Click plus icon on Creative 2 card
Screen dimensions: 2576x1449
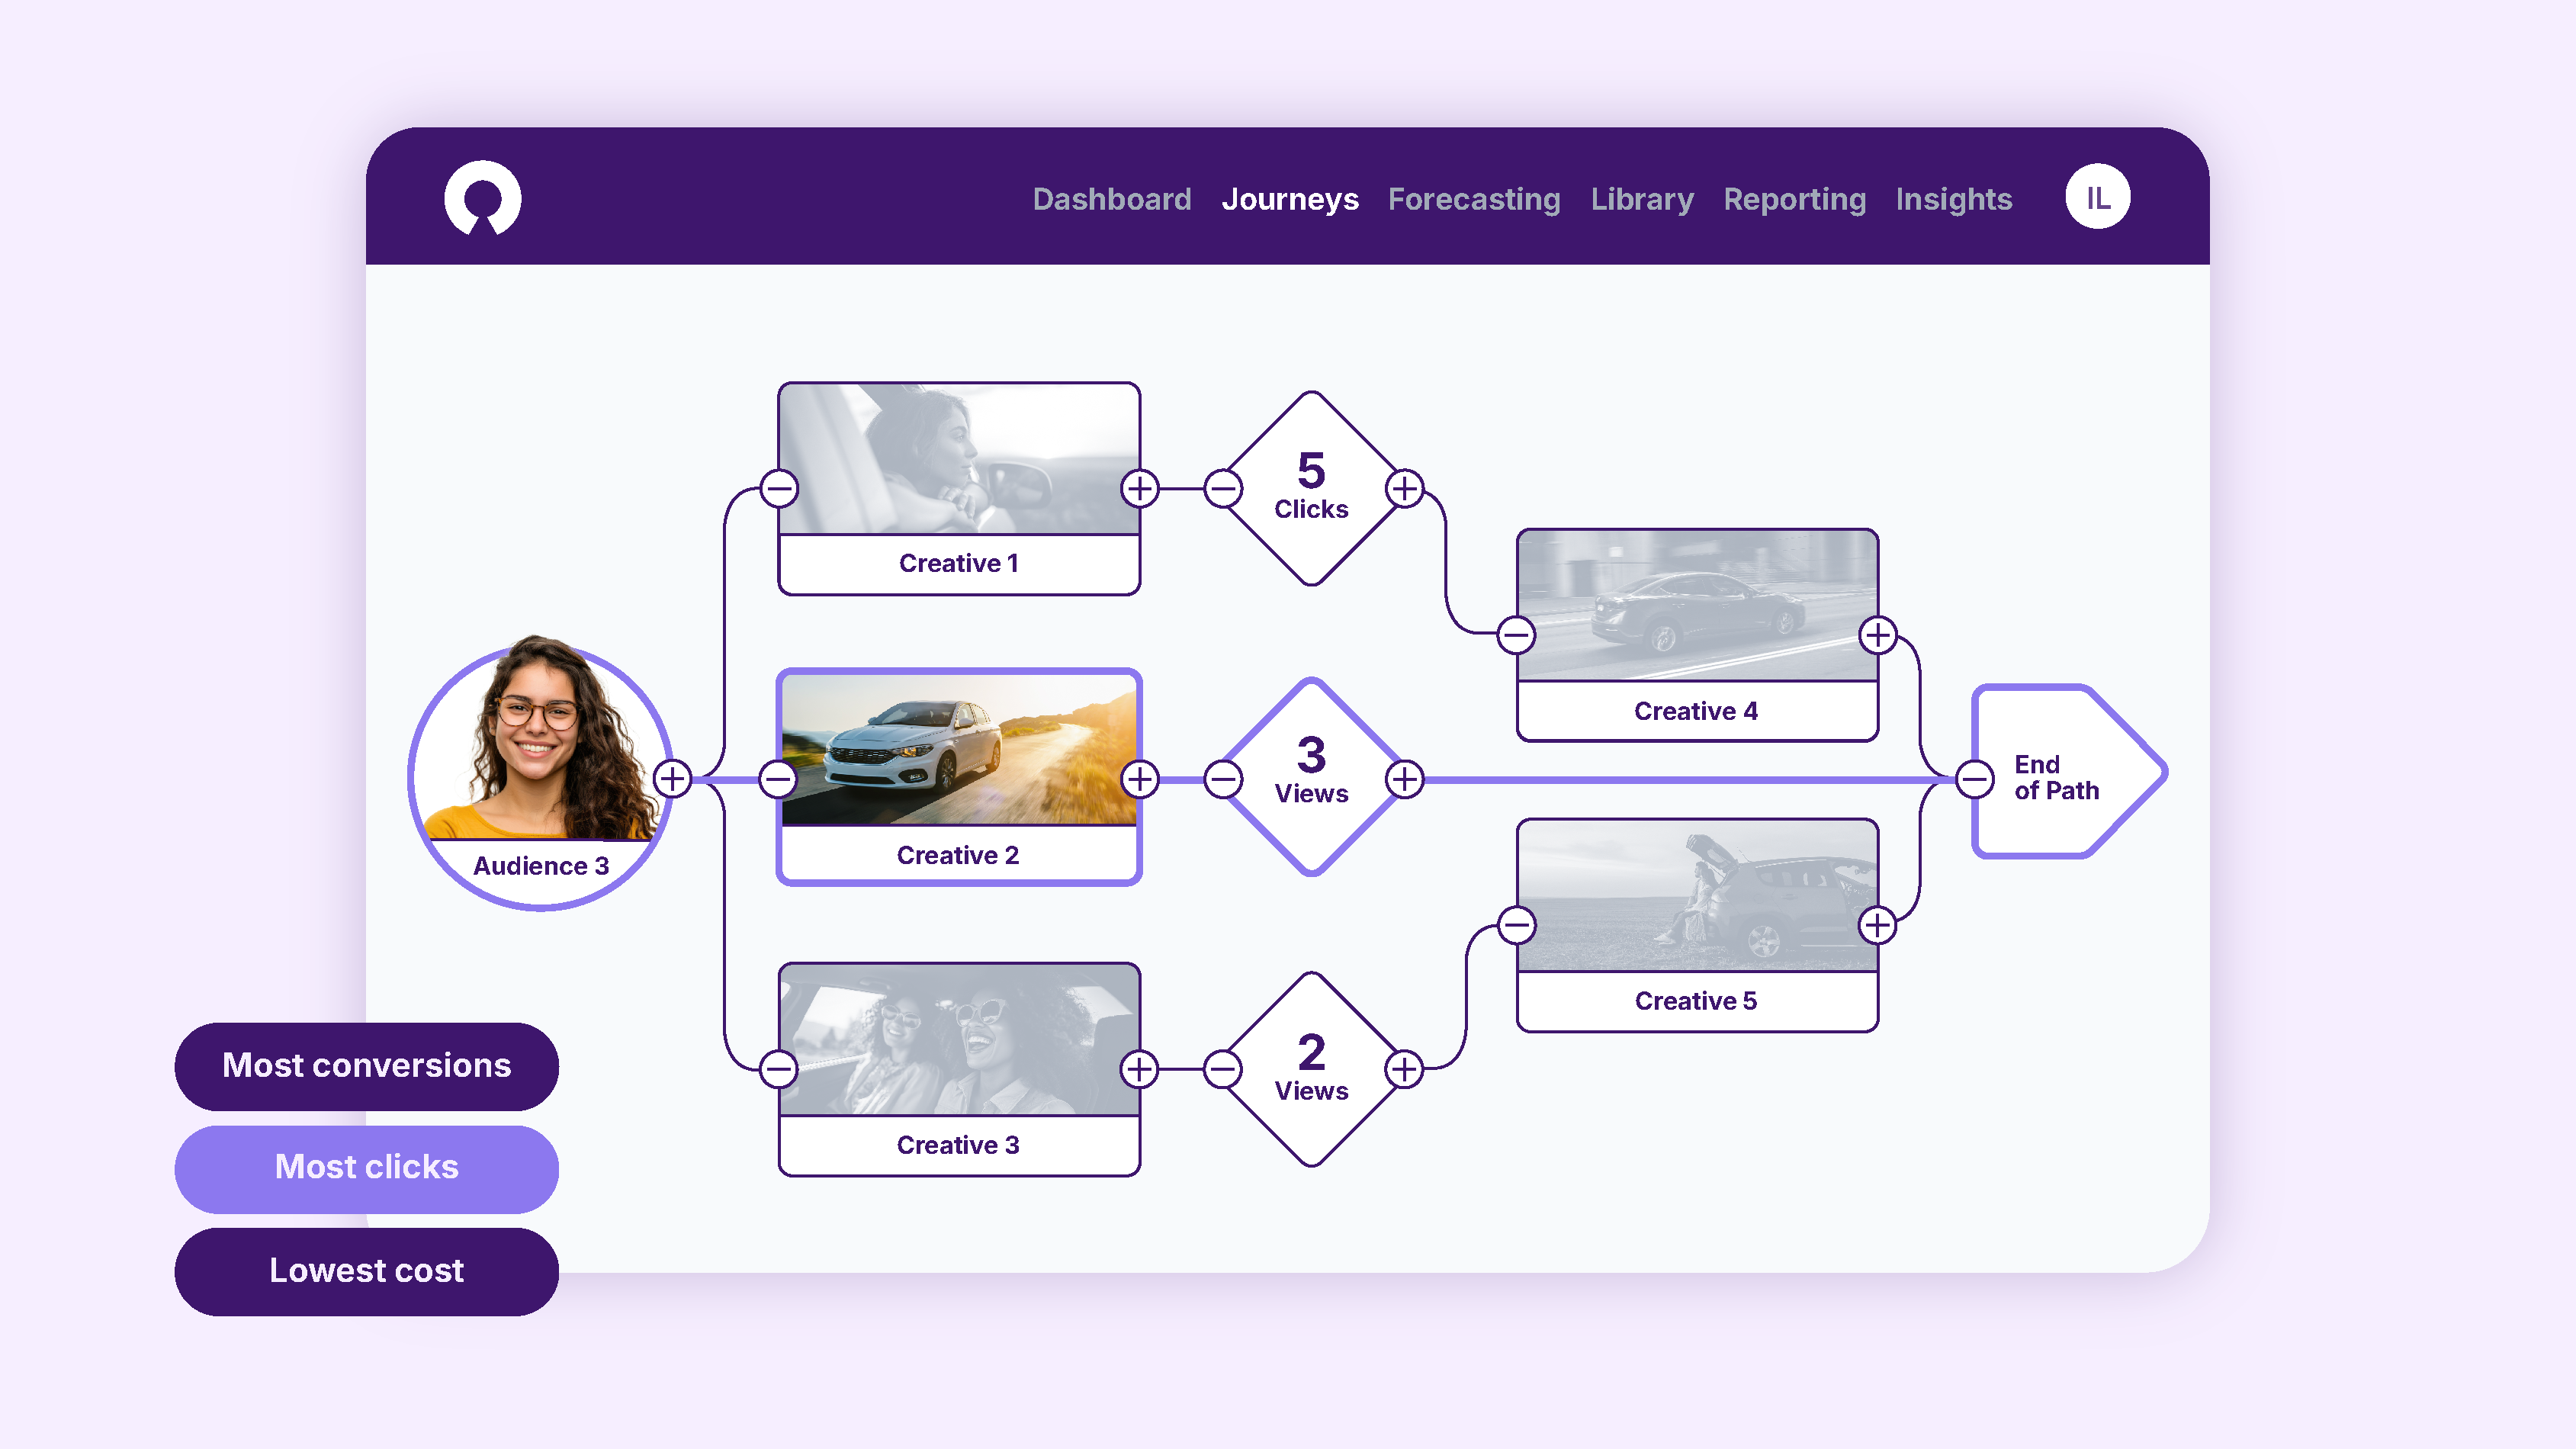1140,778
